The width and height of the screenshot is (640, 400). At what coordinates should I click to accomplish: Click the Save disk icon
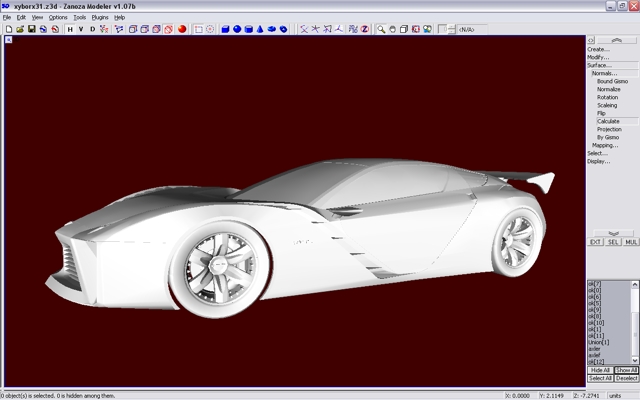(x=31, y=29)
